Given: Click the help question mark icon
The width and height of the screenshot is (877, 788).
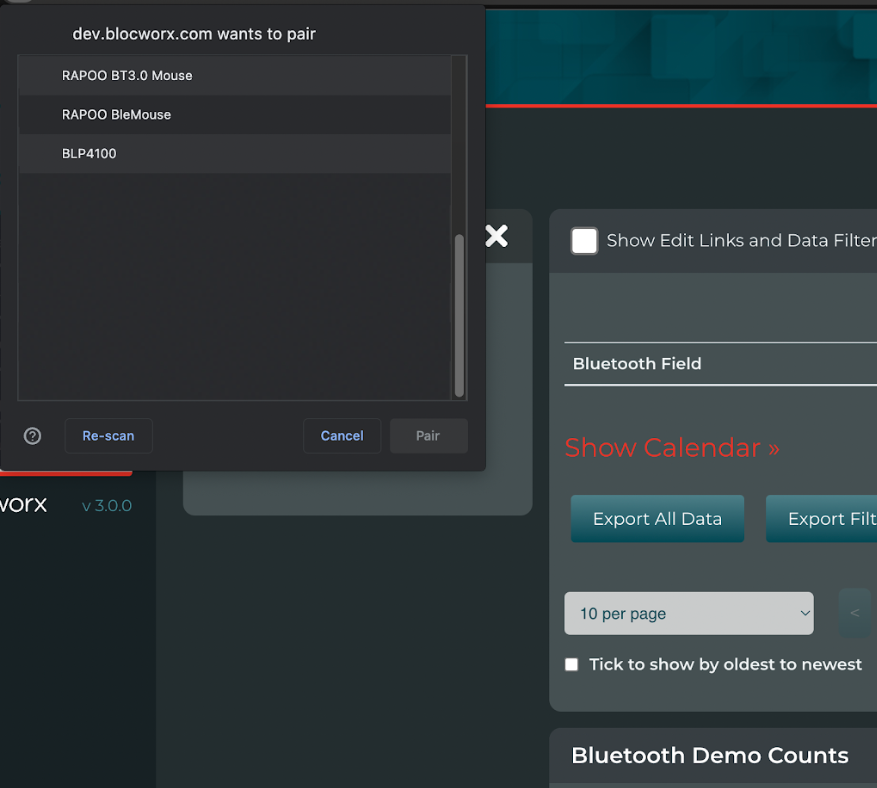Looking at the screenshot, I should click(x=33, y=436).
